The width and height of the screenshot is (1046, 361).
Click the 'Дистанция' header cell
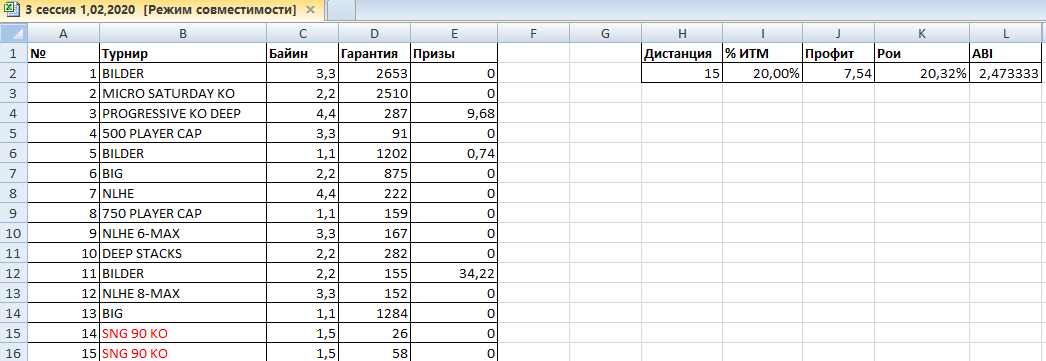pyautogui.click(x=681, y=53)
